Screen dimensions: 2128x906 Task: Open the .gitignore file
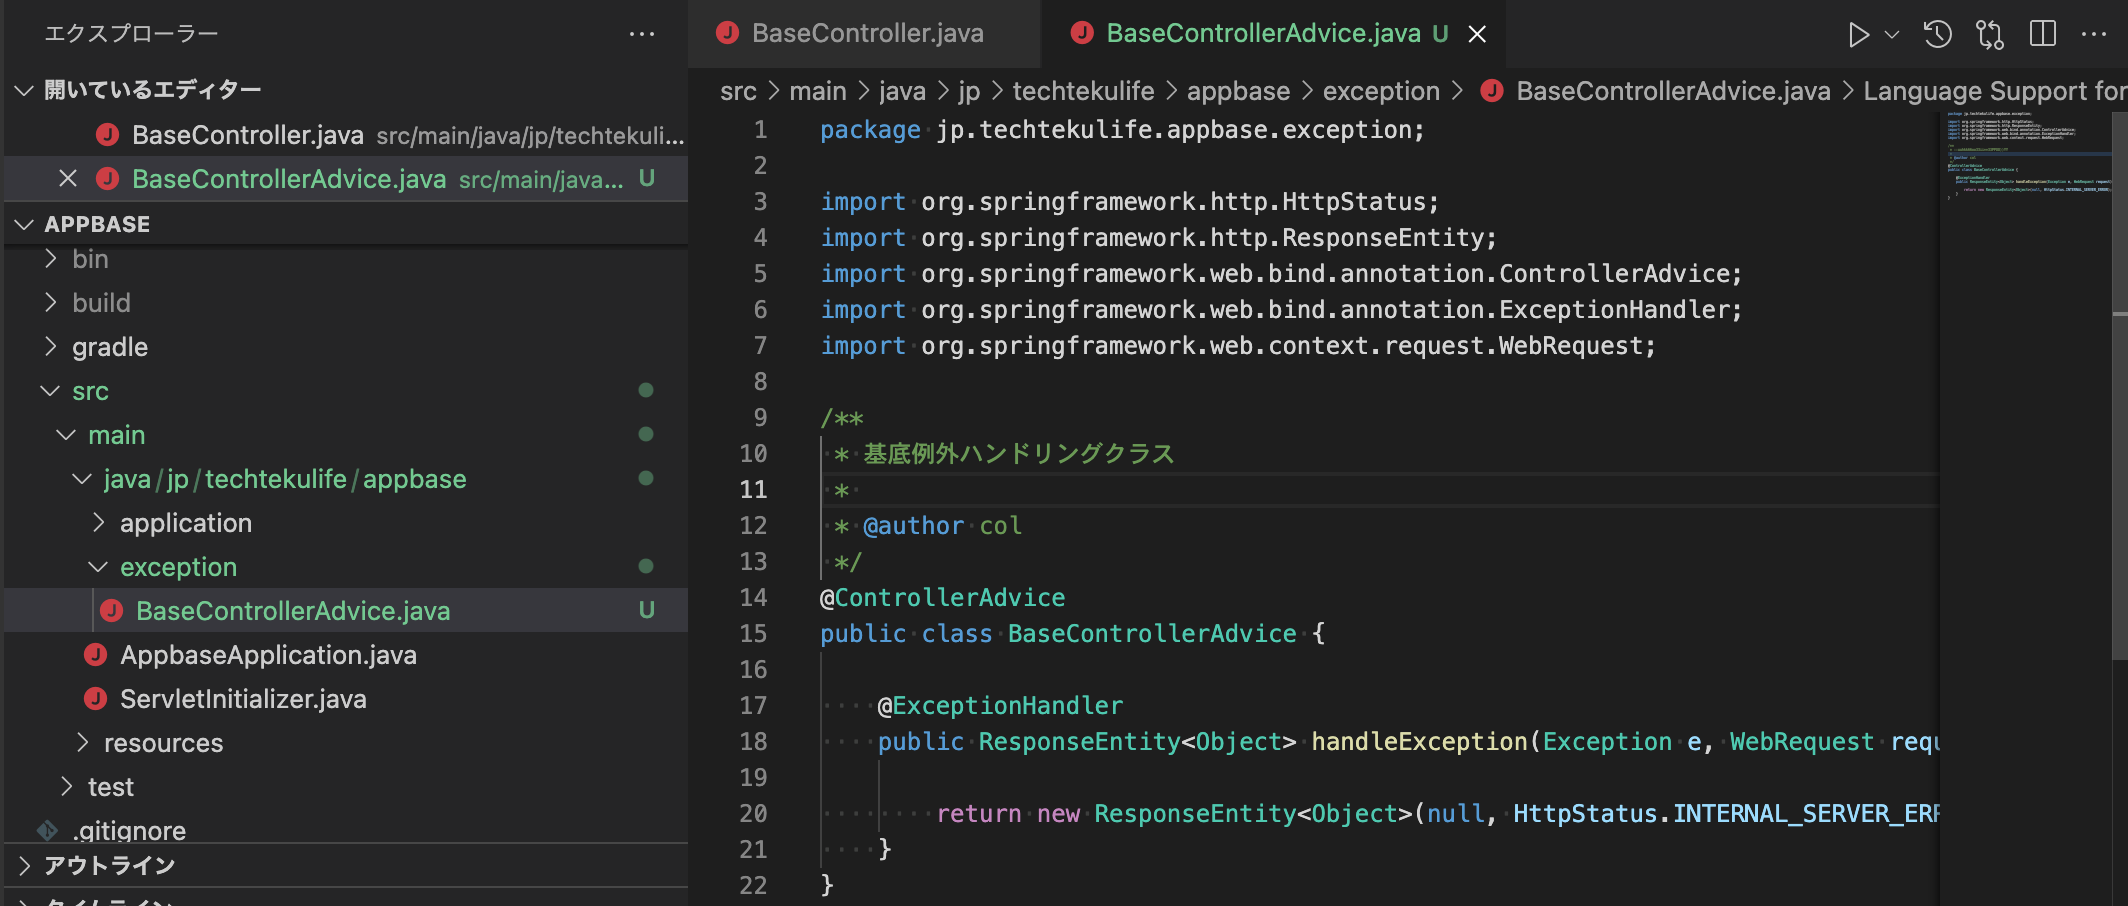coord(346,828)
